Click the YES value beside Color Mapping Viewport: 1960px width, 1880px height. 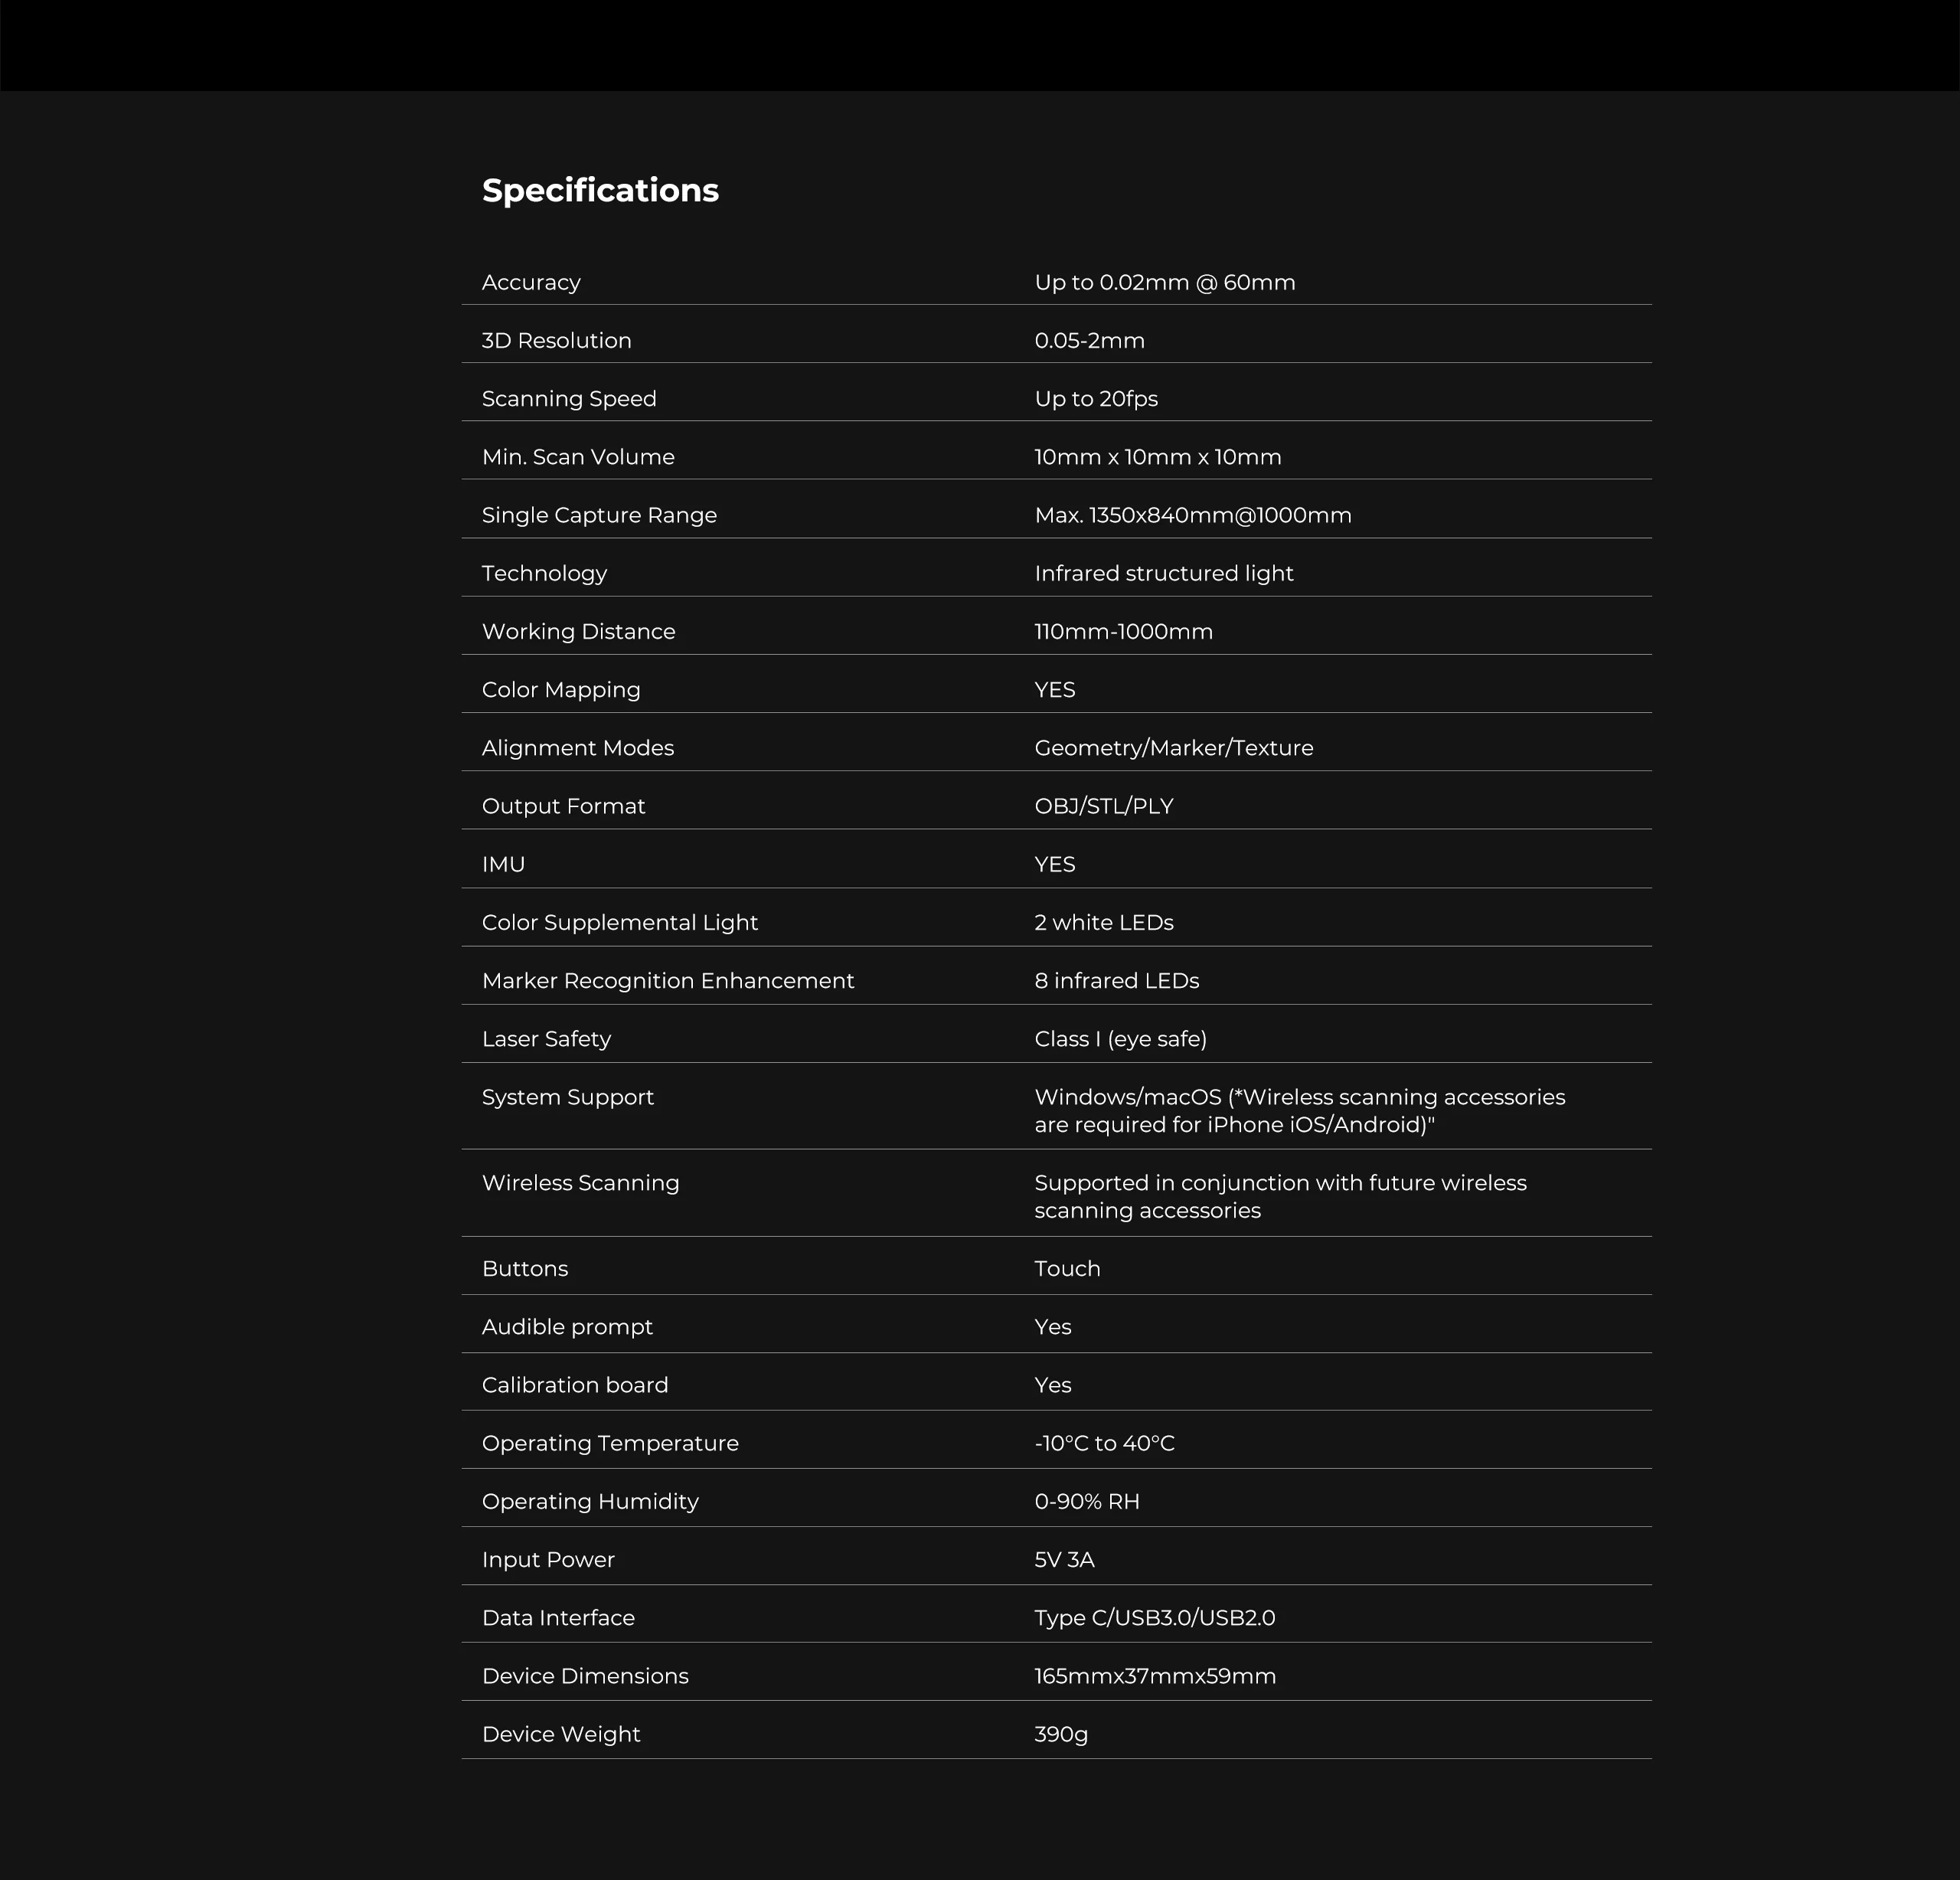(1054, 690)
